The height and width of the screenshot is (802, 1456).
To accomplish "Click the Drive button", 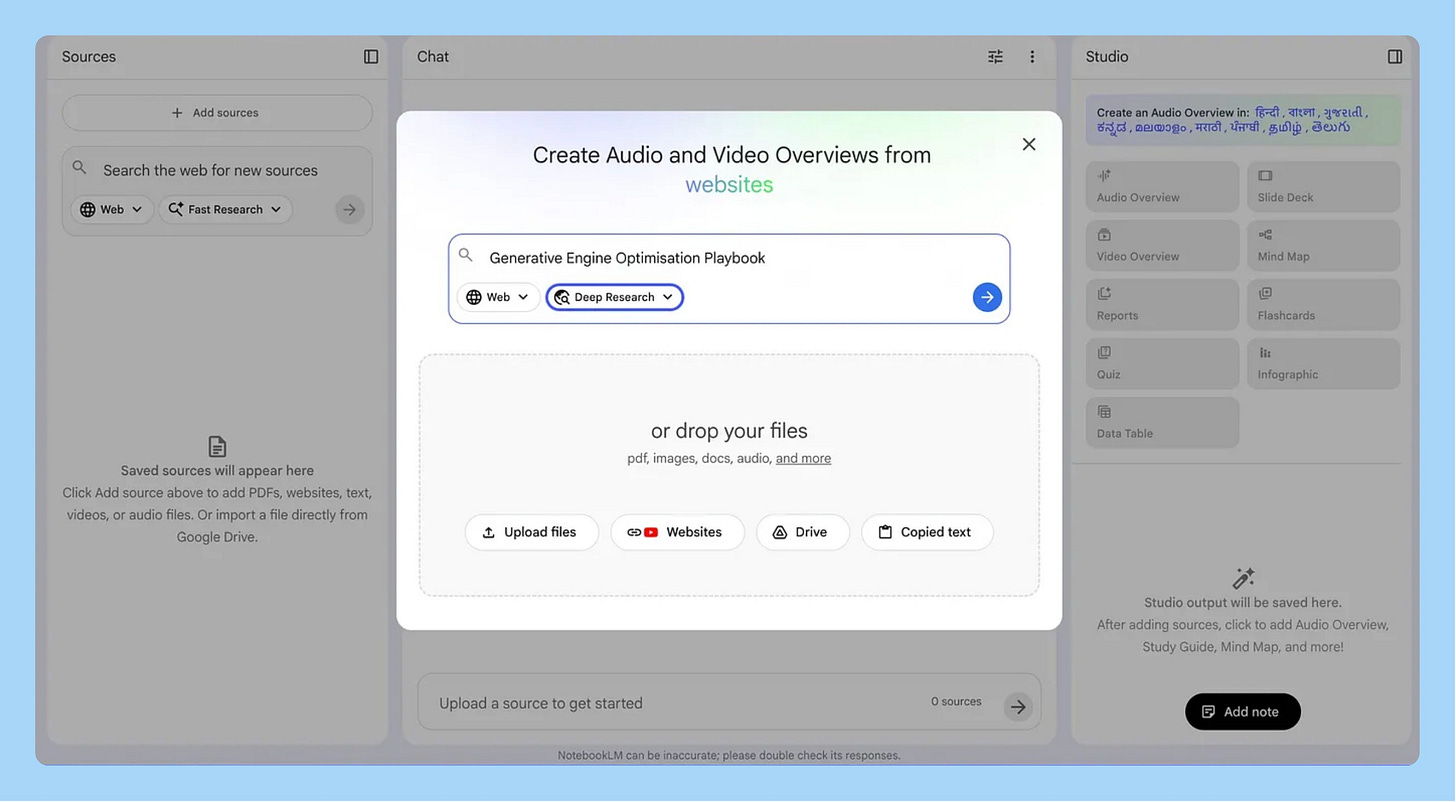I will [803, 532].
